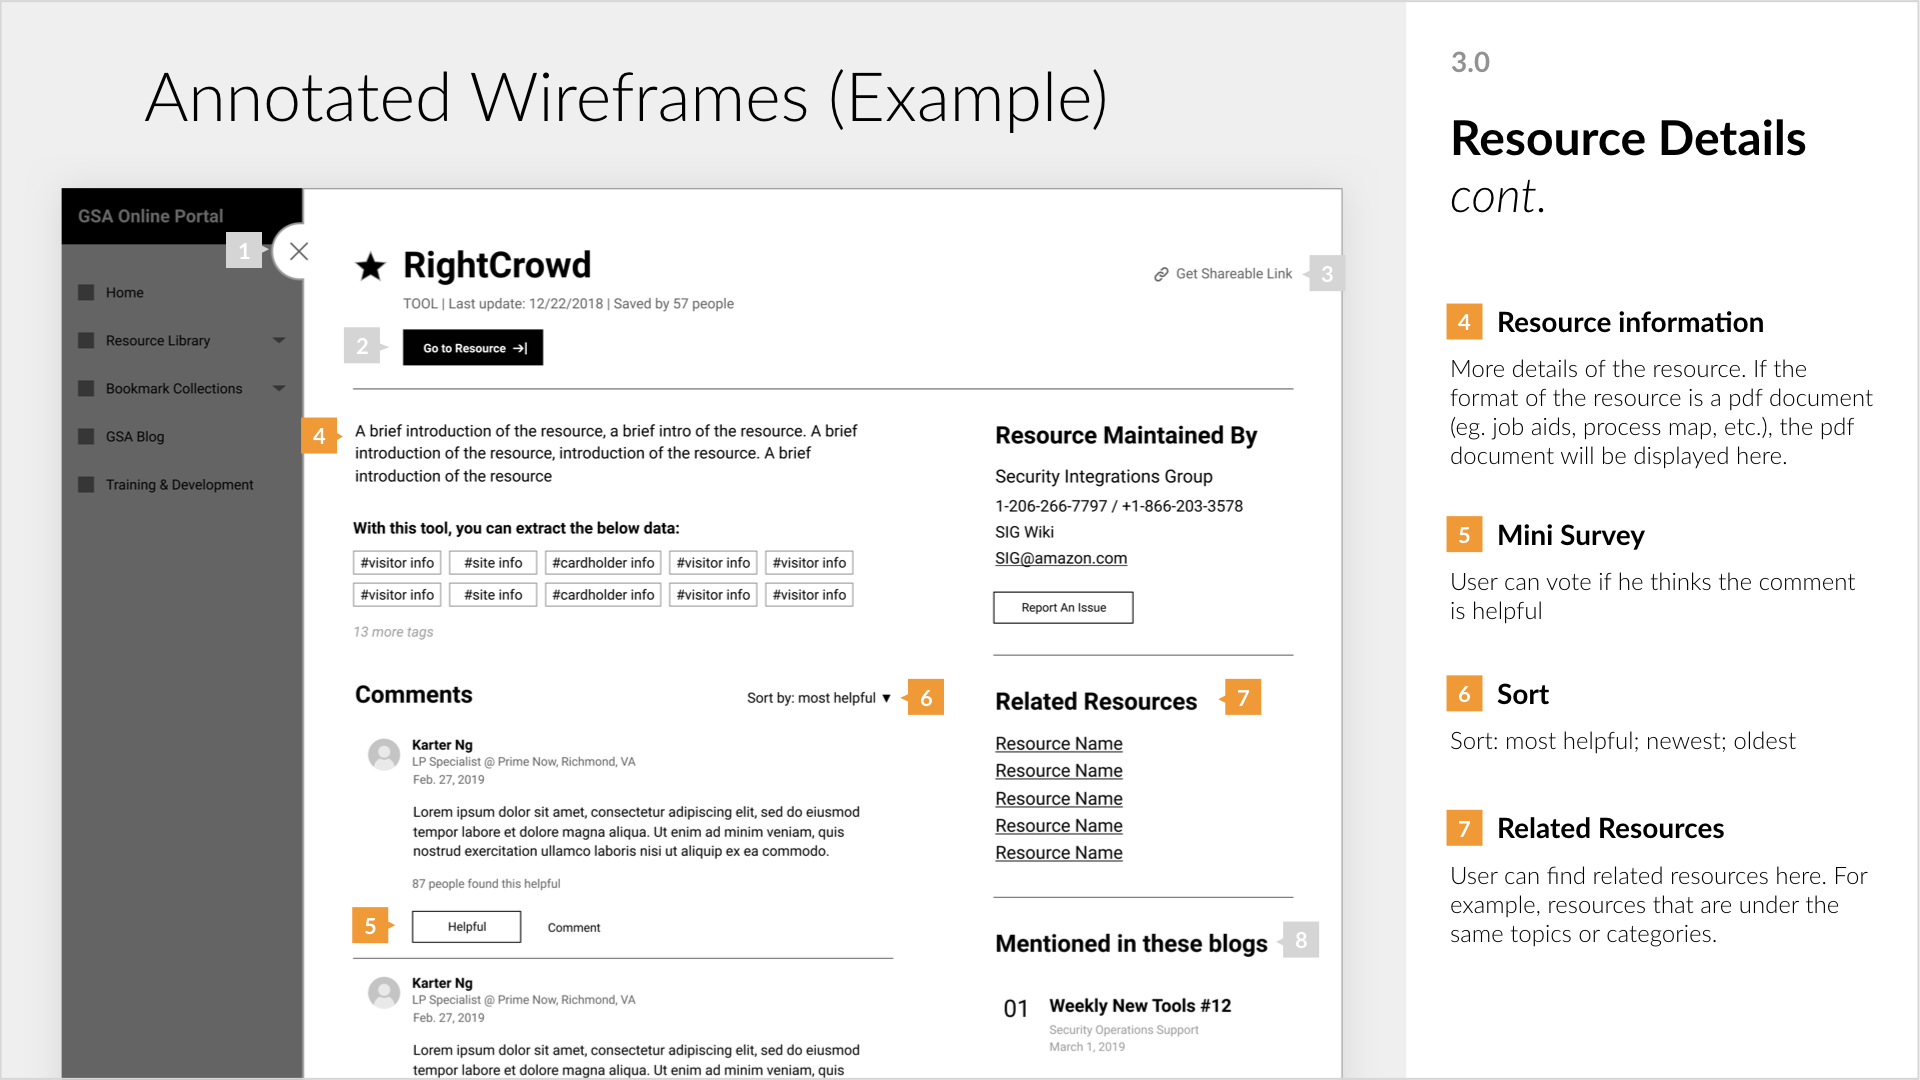
Task: Click the Resource Library square icon
Action: click(86, 340)
